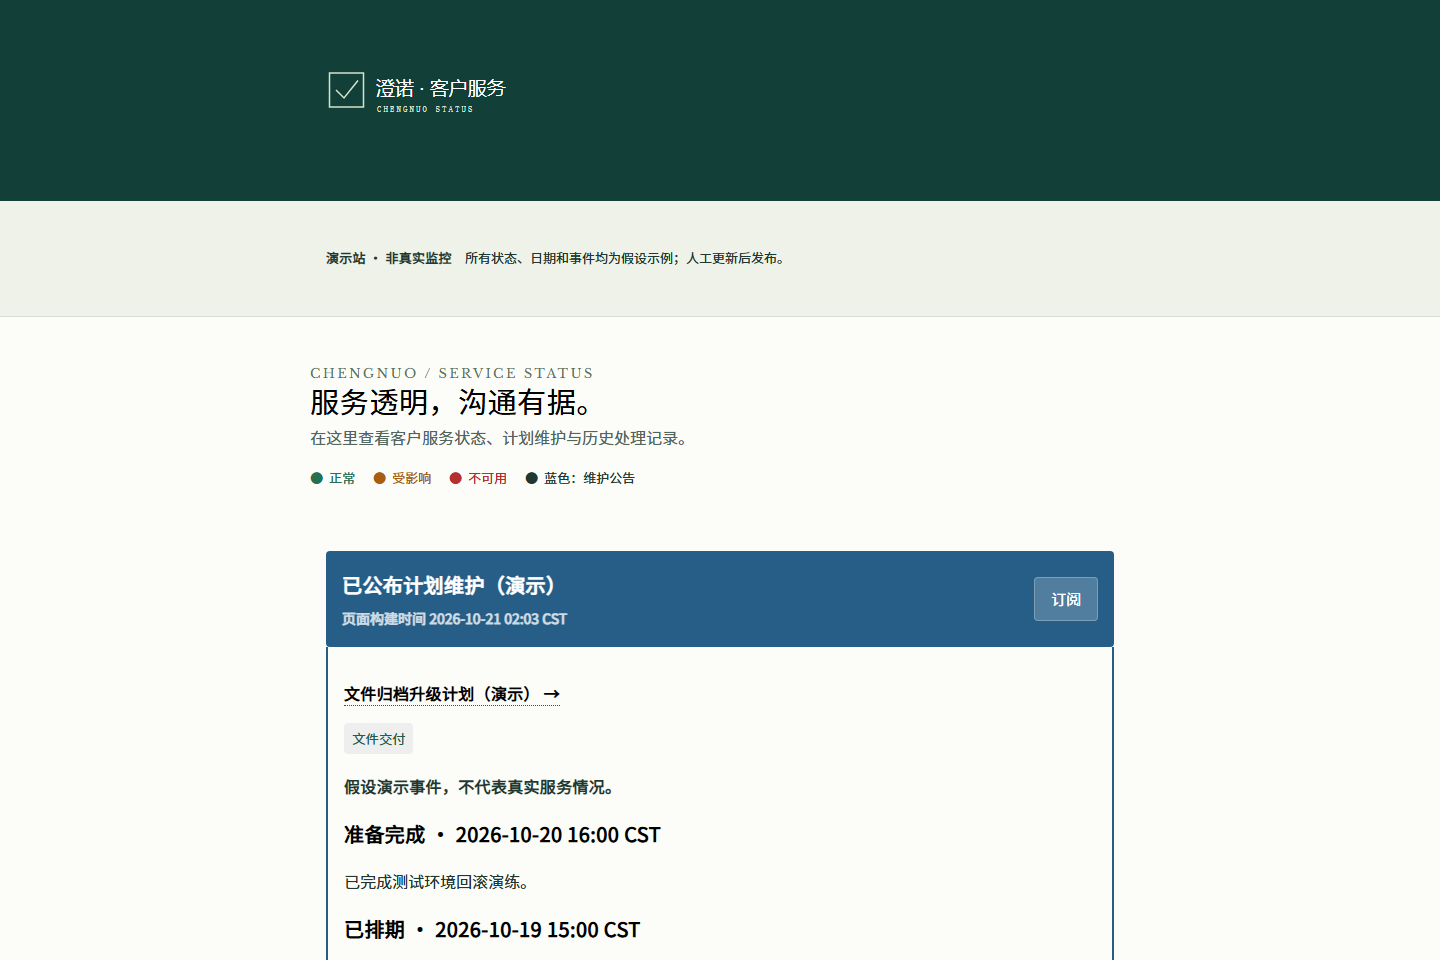
Task: Click the CHENGNUO / SERVICE STATUS overline
Action: pos(452,373)
